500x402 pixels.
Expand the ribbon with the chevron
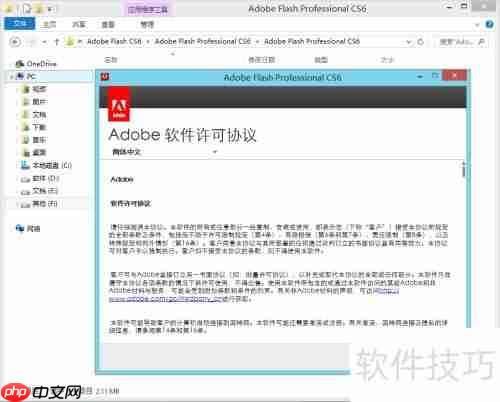[477, 25]
